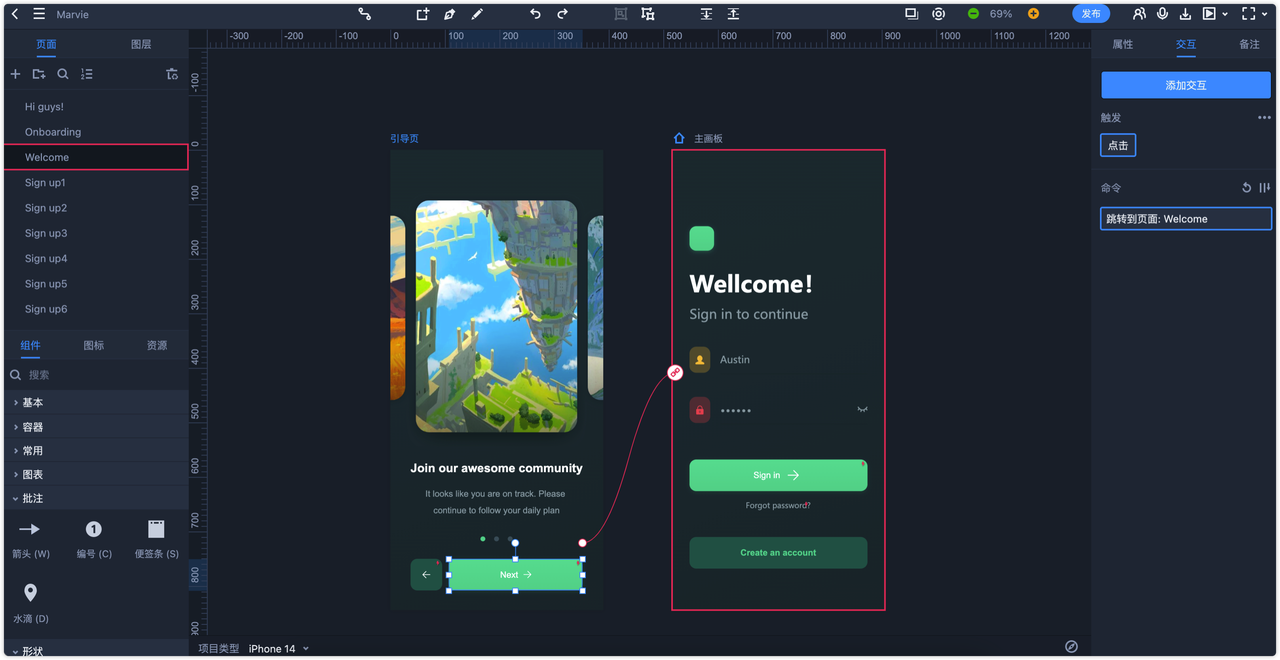Expand the 基本 component category
Image resolution: width=1280 pixels, height=660 pixels.
(33, 402)
